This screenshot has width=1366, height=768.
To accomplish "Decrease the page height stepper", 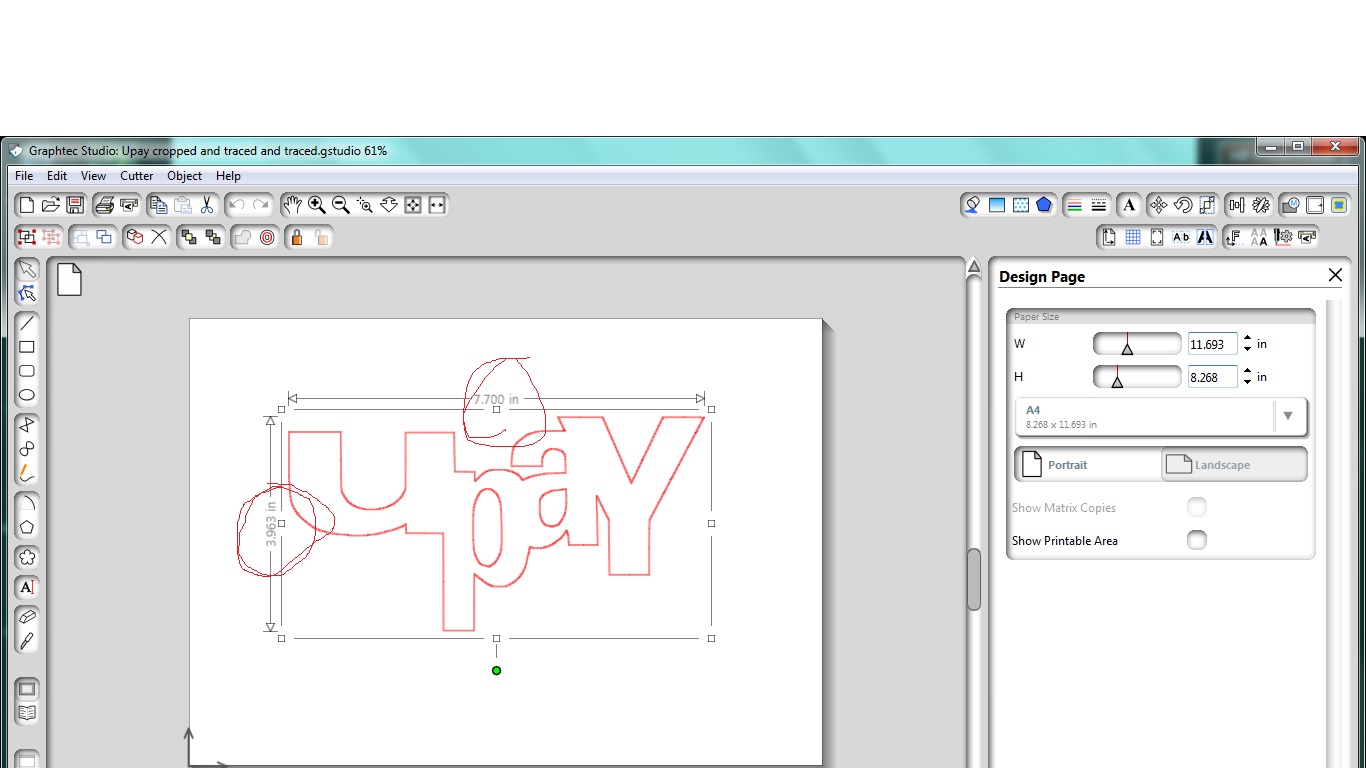I will (1247, 382).
